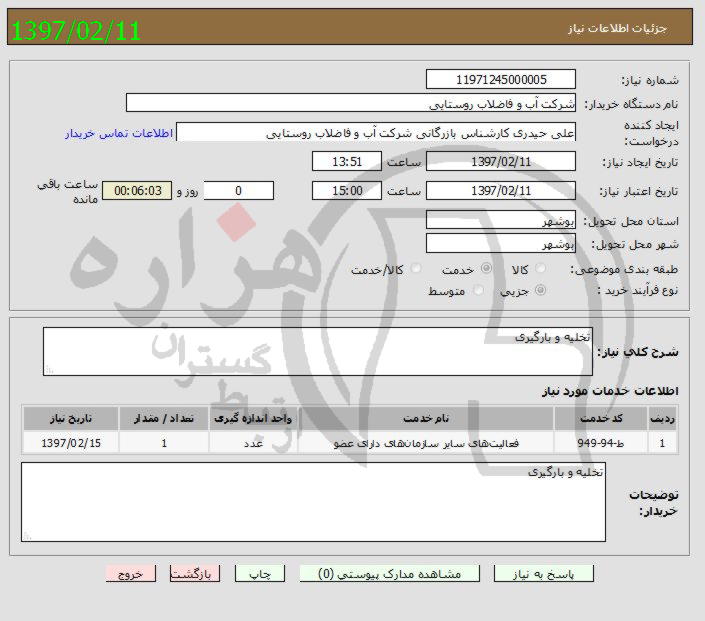Click the need date cell 1397/02/15
Image resolution: width=705 pixels, height=621 pixels.
tap(71, 443)
